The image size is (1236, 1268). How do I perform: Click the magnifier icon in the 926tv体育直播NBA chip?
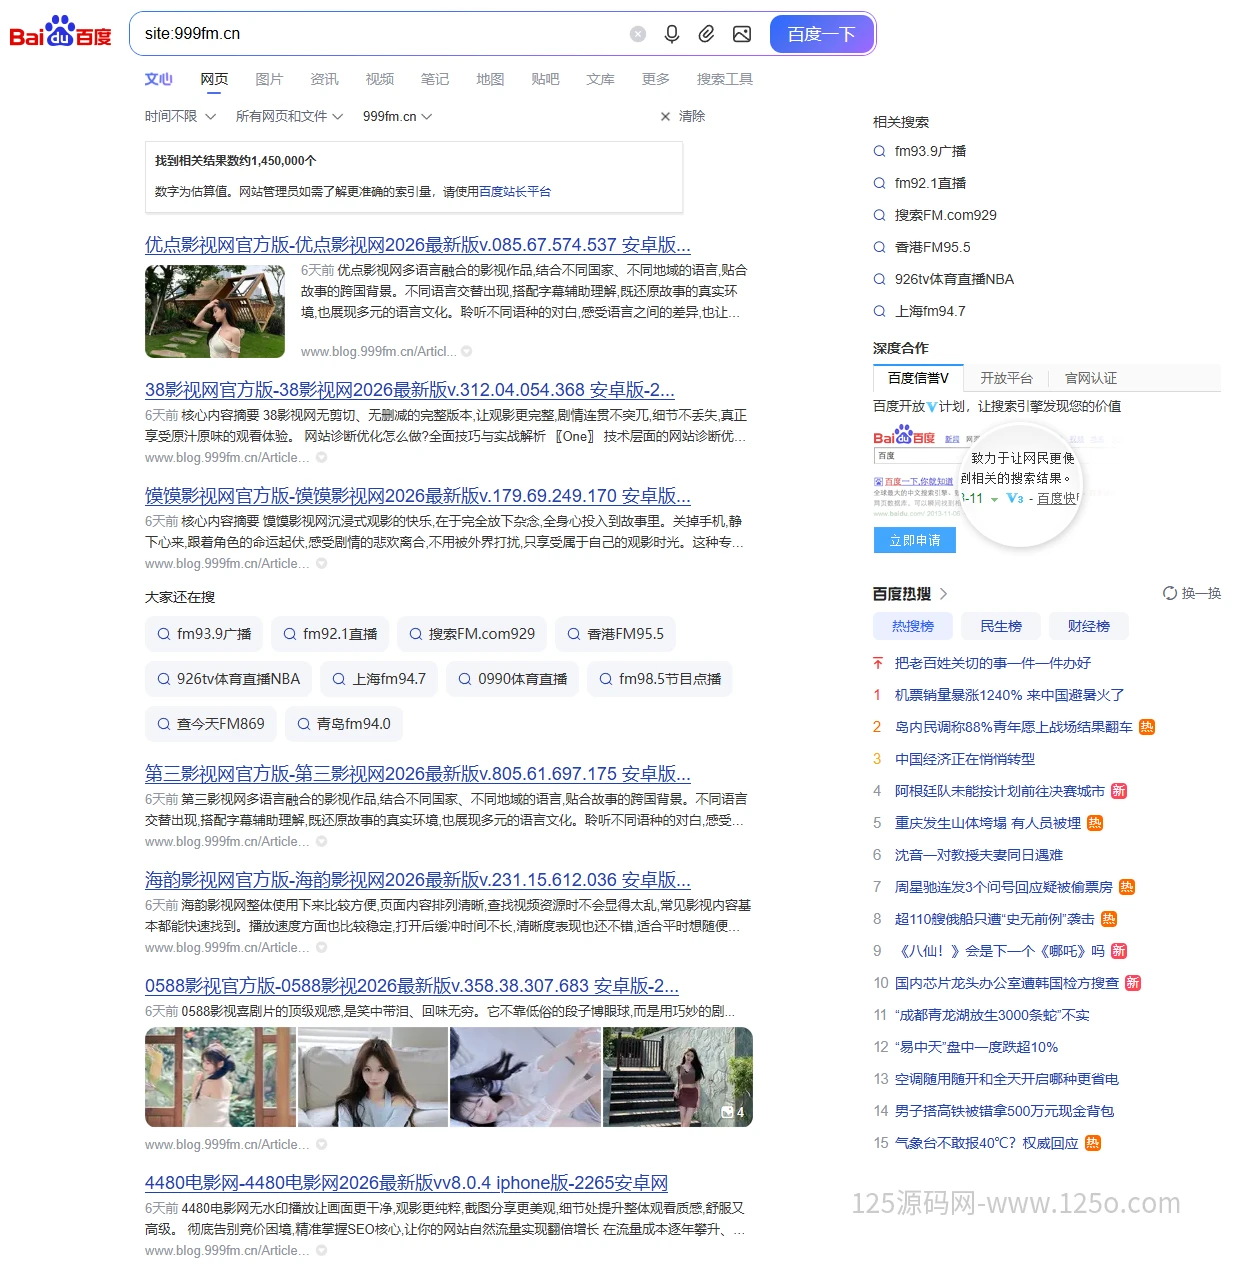pos(164,679)
